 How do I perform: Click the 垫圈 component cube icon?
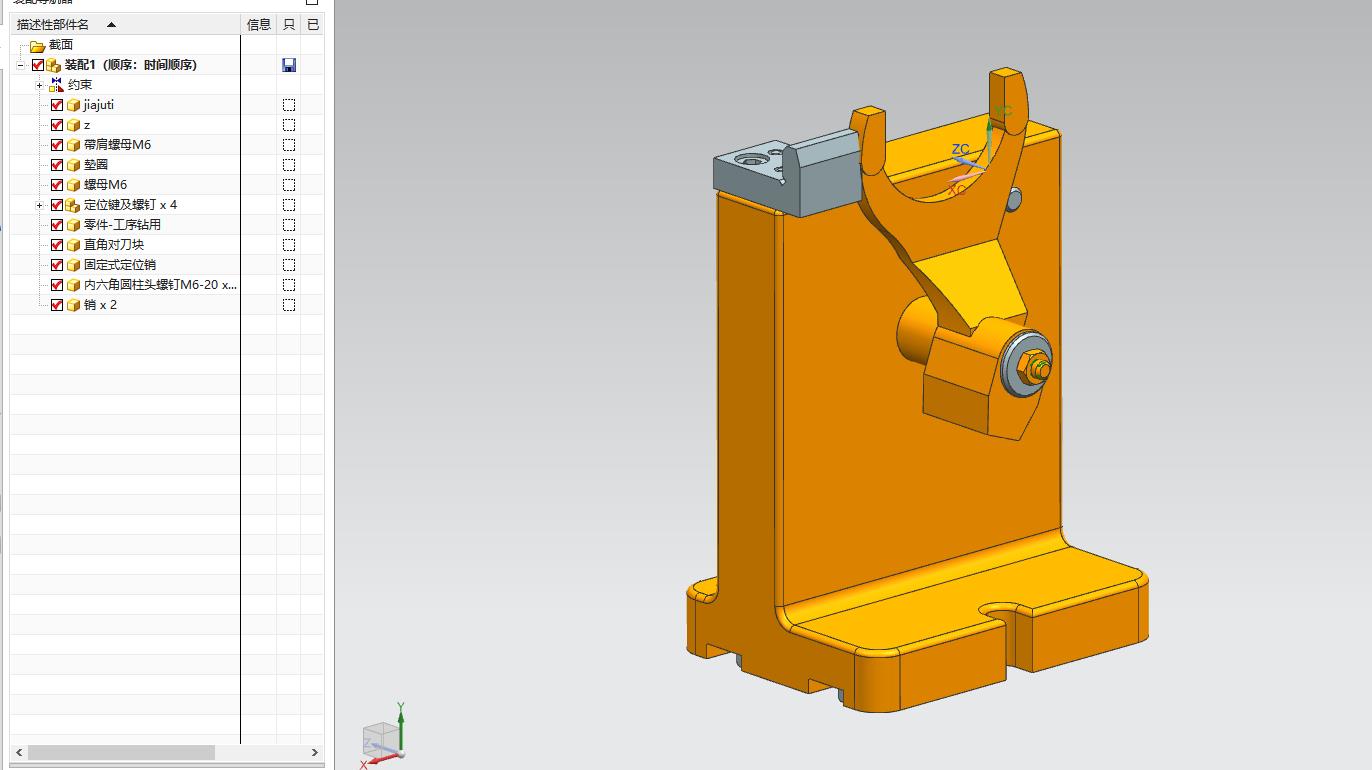click(73, 165)
